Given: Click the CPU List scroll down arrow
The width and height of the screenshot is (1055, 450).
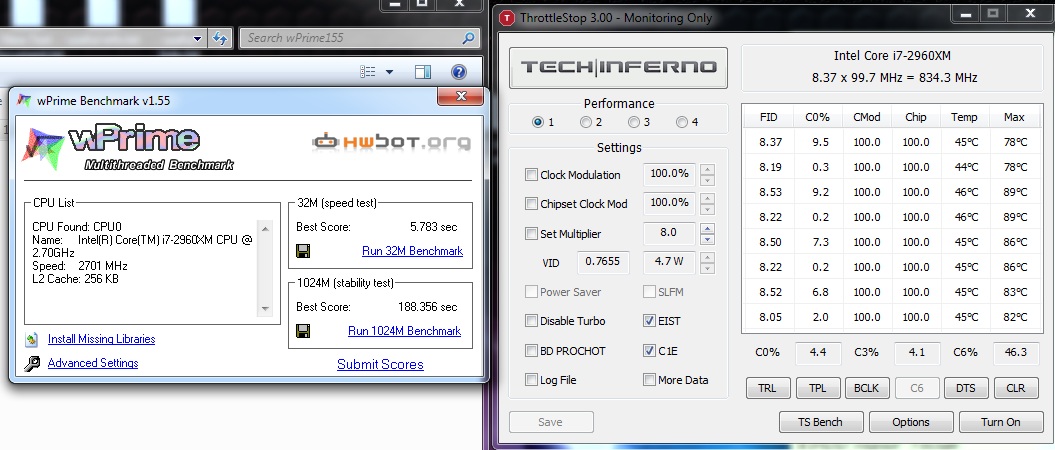Looking at the screenshot, I should pos(265,309).
